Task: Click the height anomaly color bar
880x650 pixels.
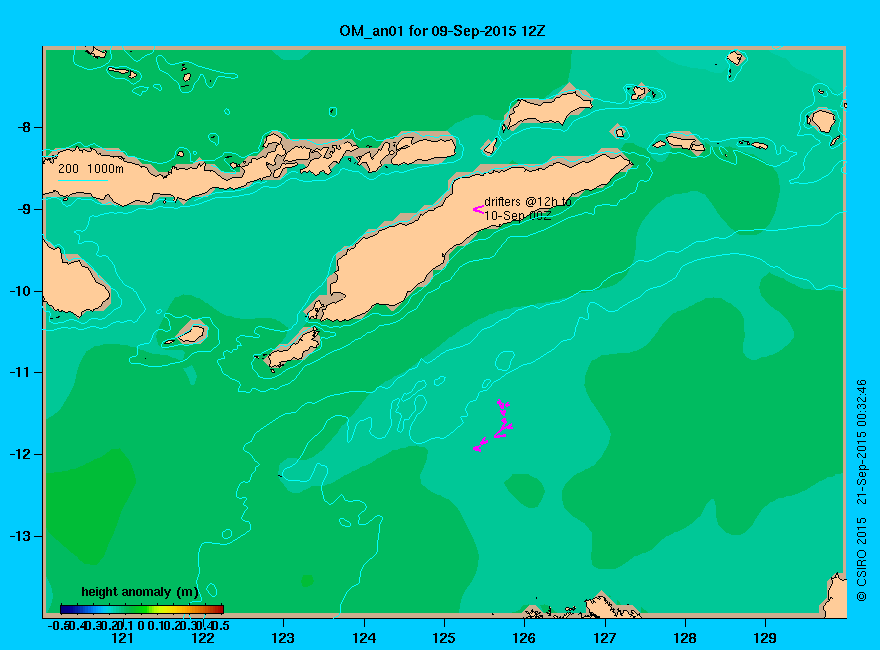Action: pos(142,609)
